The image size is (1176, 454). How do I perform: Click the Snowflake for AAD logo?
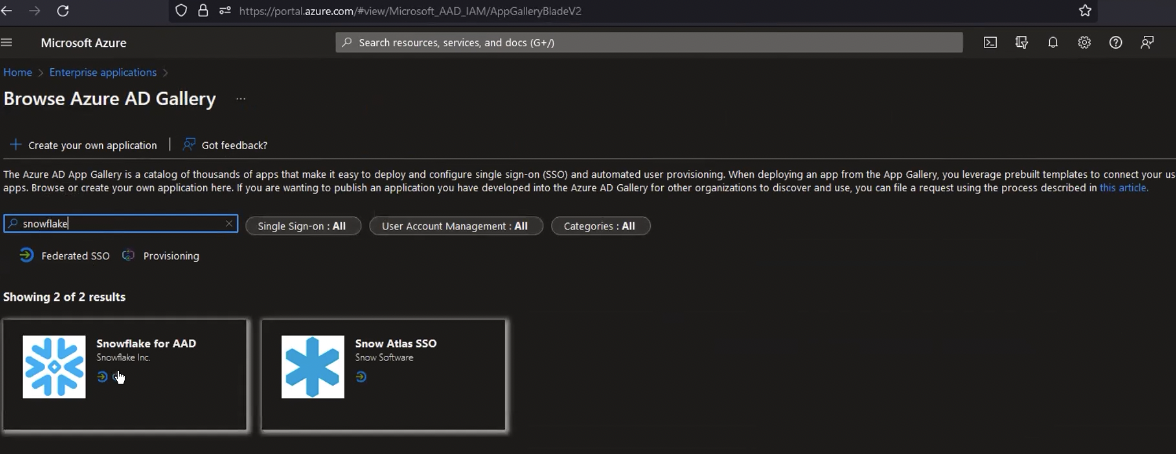(x=54, y=366)
